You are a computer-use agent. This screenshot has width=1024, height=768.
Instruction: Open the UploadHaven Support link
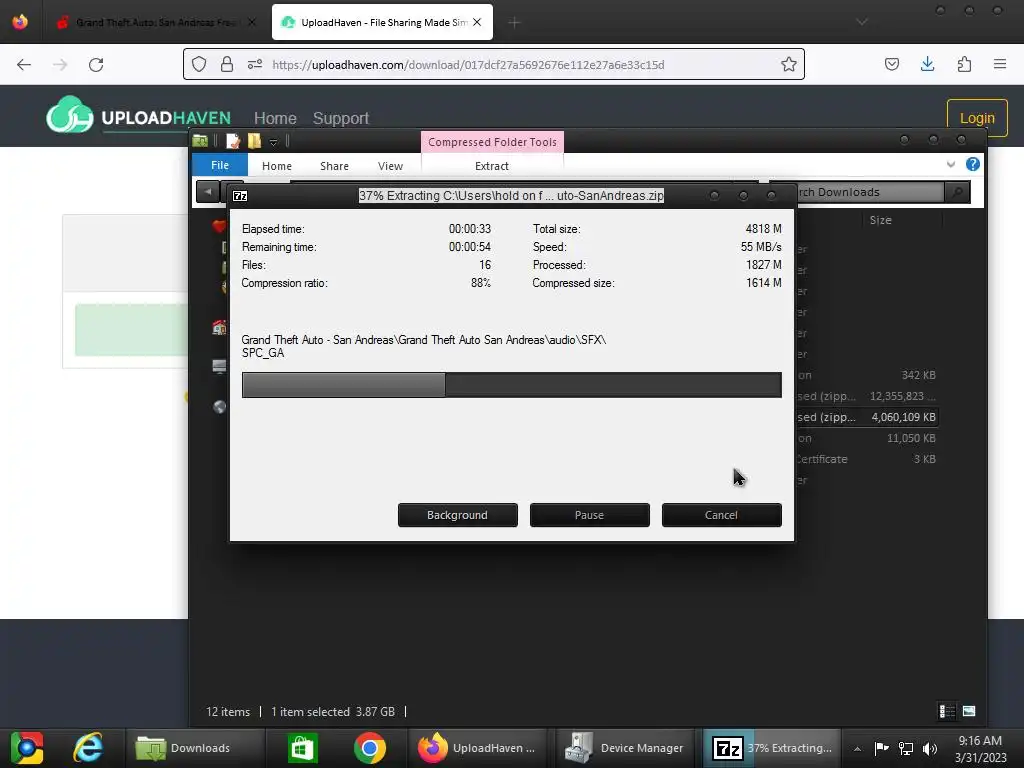click(x=341, y=118)
